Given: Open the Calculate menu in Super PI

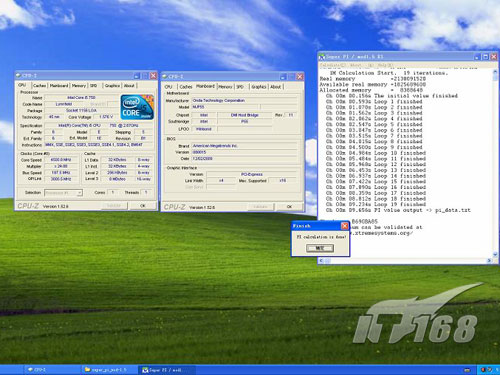Looking at the screenshot, I should tap(332, 65).
